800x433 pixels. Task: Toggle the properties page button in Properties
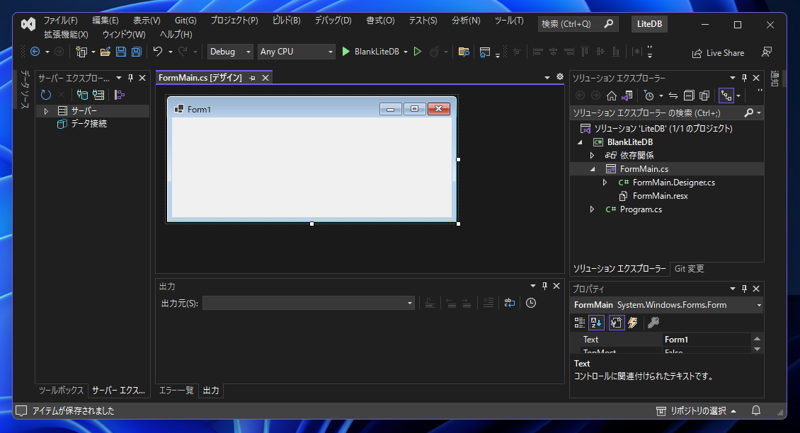coord(616,322)
